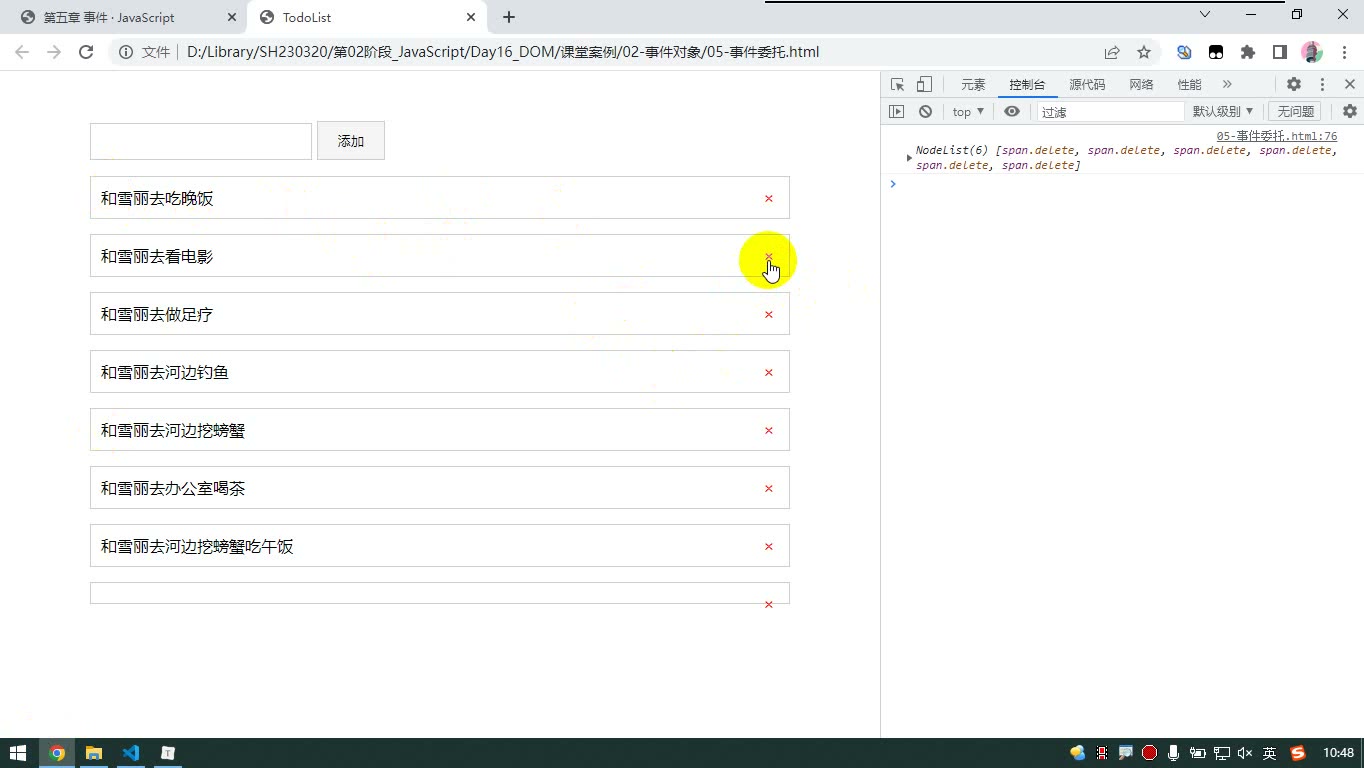Focus the new todo text input
Viewport: 1364px width, 768px height.
point(201,141)
